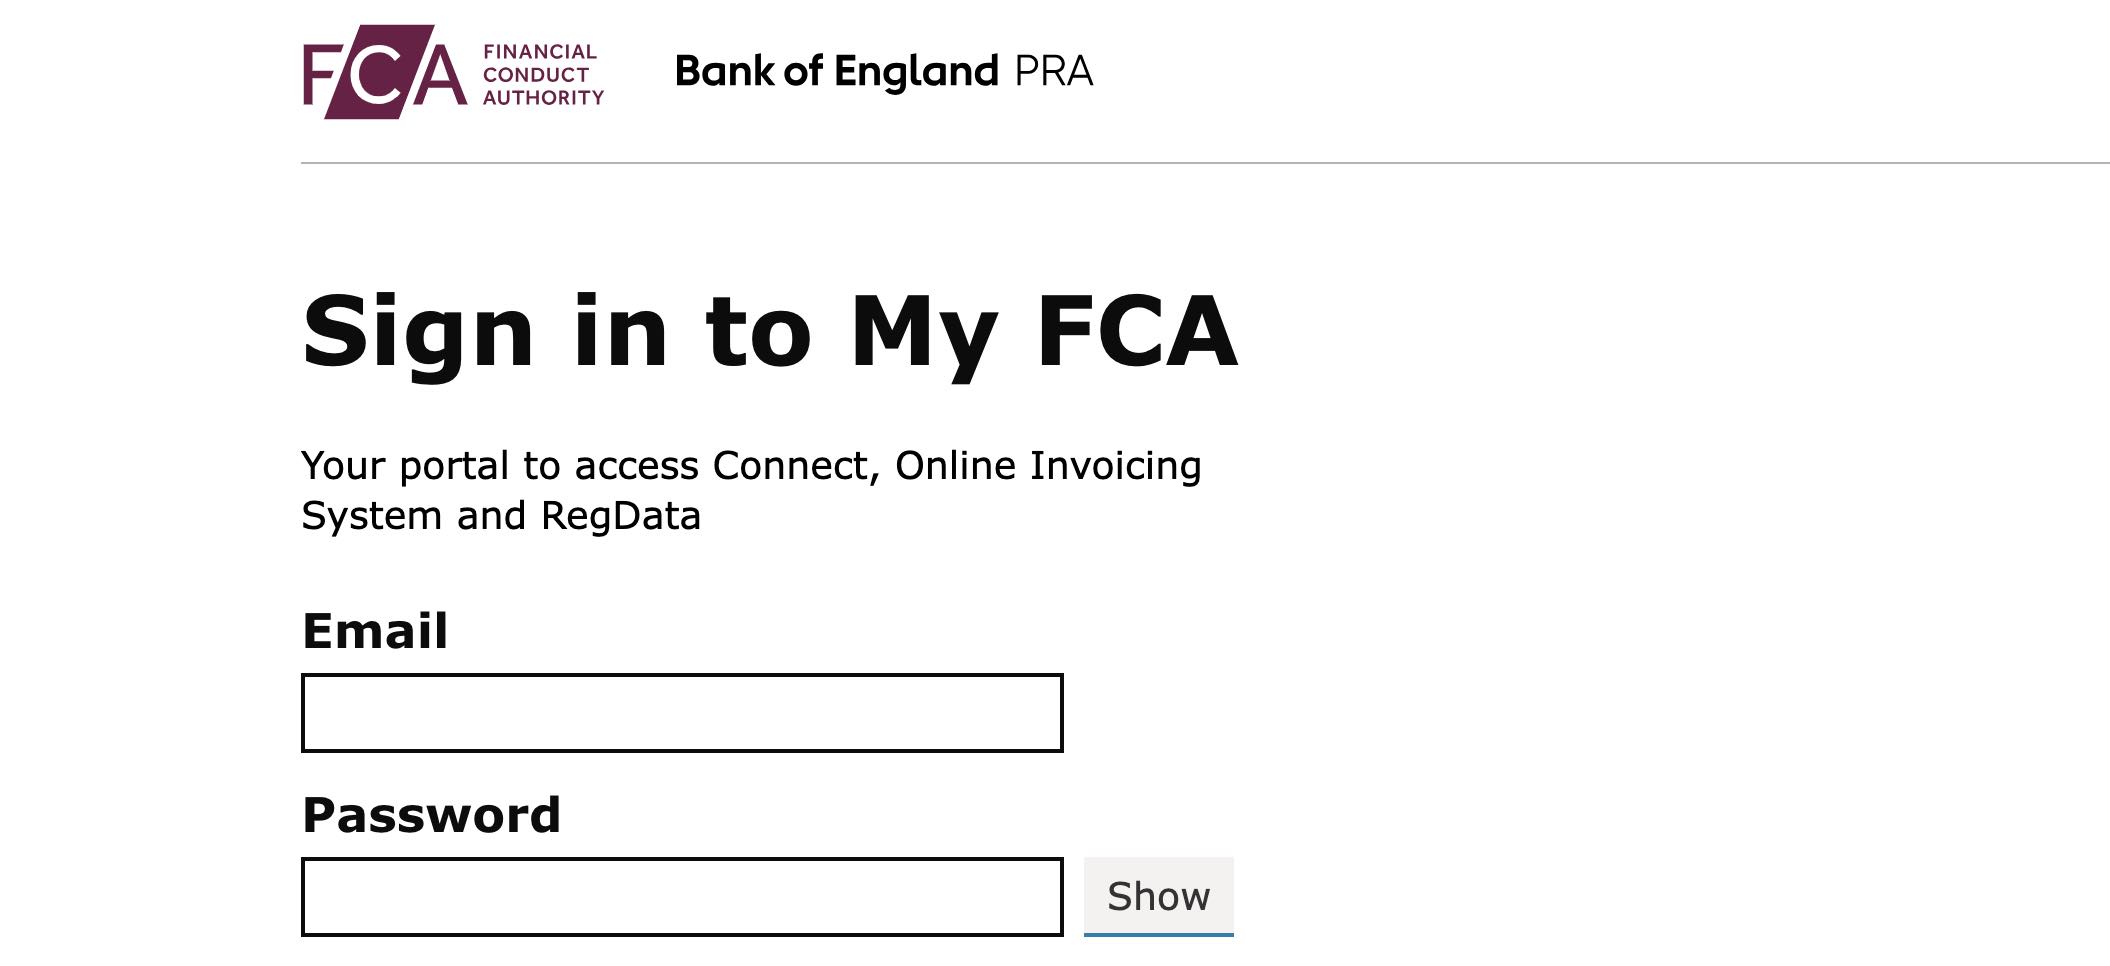2110x966 pixels.
Task: Focus the Password input field
Action: [682, 897]
